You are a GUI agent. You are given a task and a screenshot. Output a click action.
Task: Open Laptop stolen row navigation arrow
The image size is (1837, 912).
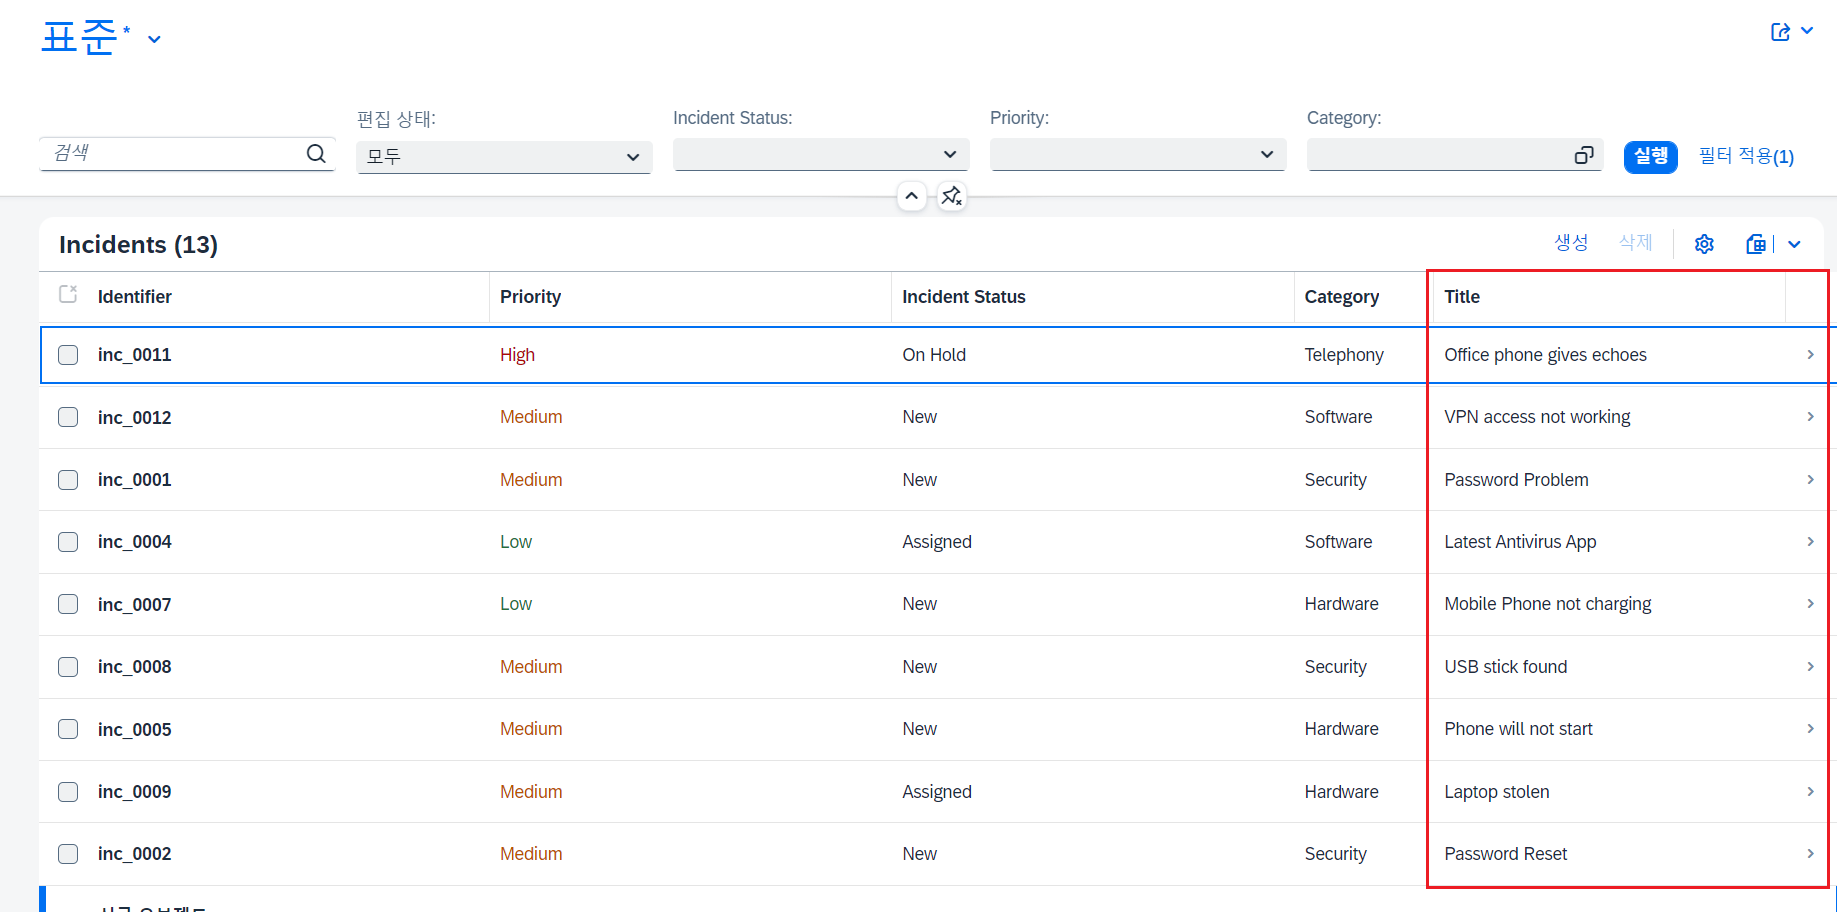(x=1810, y=792)
